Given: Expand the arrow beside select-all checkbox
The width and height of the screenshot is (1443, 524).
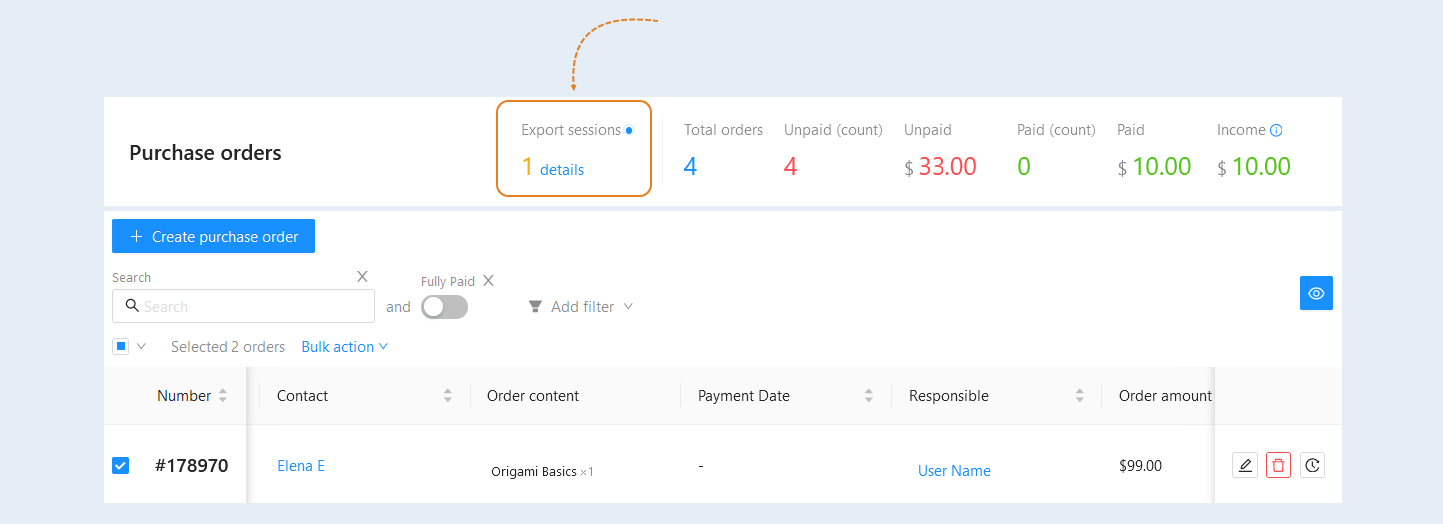Looking at the screenshot, I should point(141,347).
